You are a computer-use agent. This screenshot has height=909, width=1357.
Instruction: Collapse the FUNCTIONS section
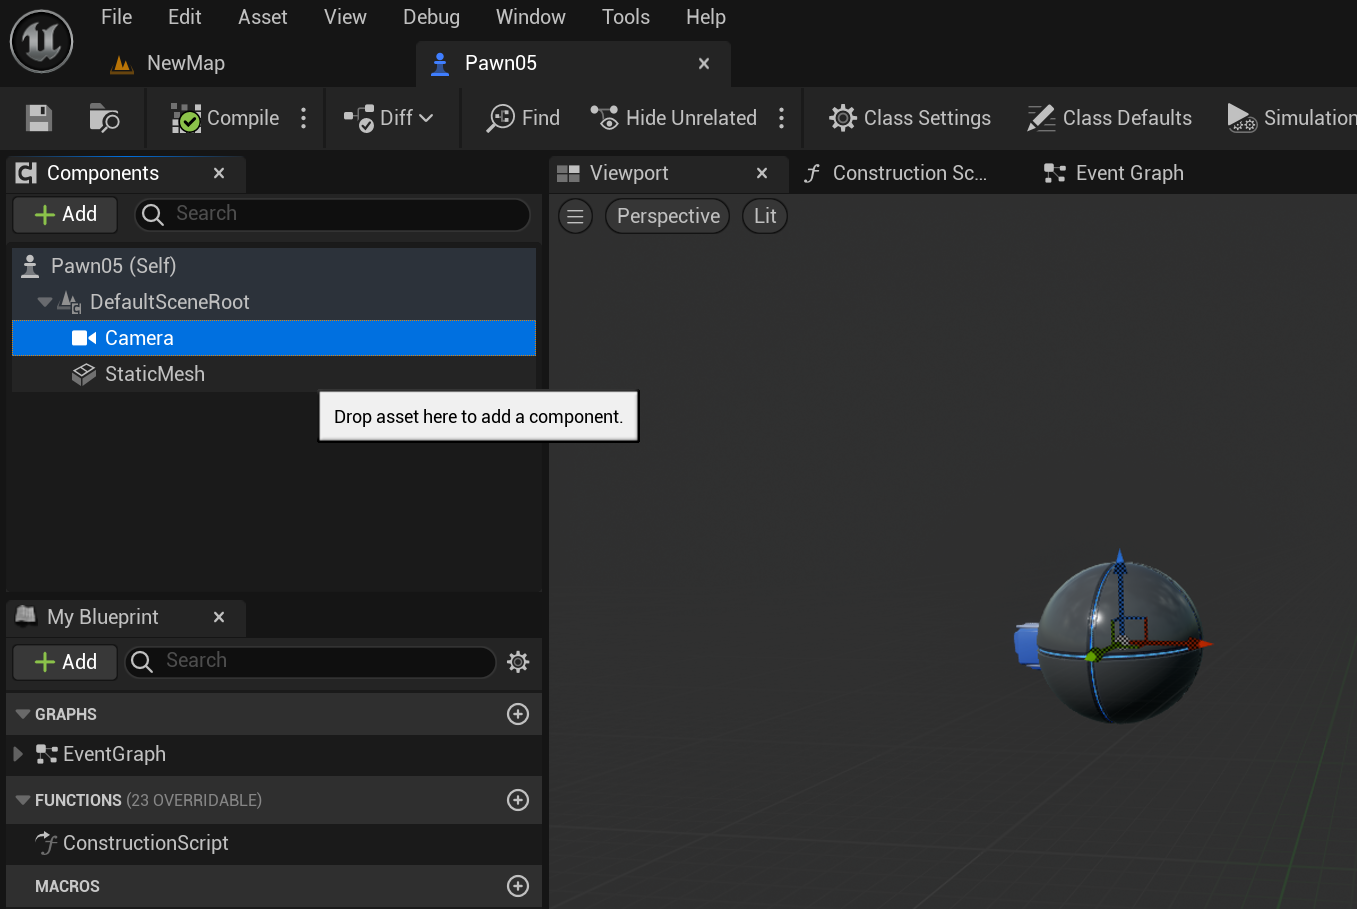tap(23, 800)
